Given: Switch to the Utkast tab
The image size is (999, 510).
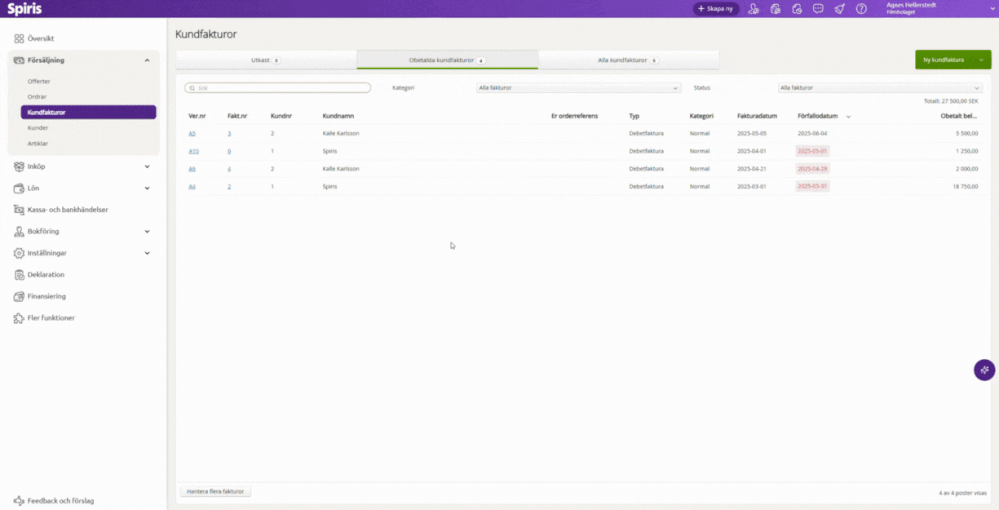Looking at the screenshot, I should pos(265,60).
